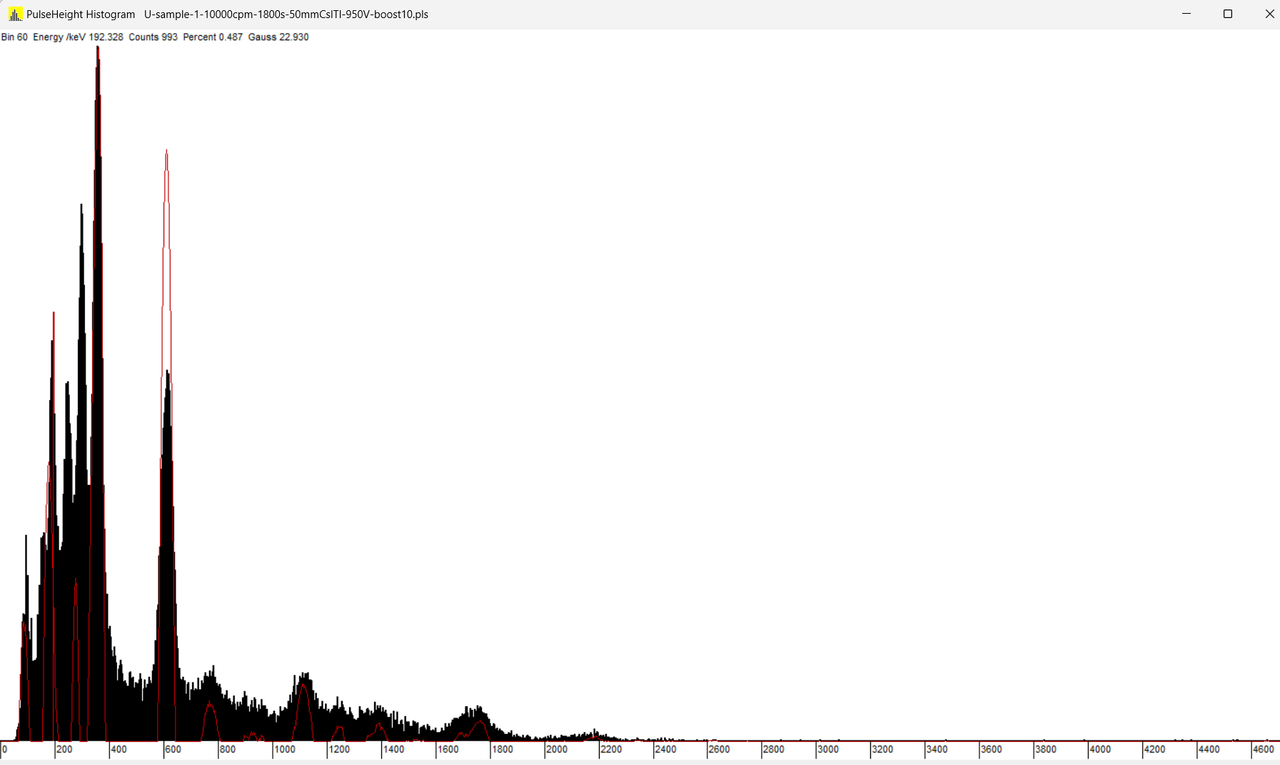Click the axis label 3800
Viewport: 1280px width, 765px height.
pos(1045,749)
